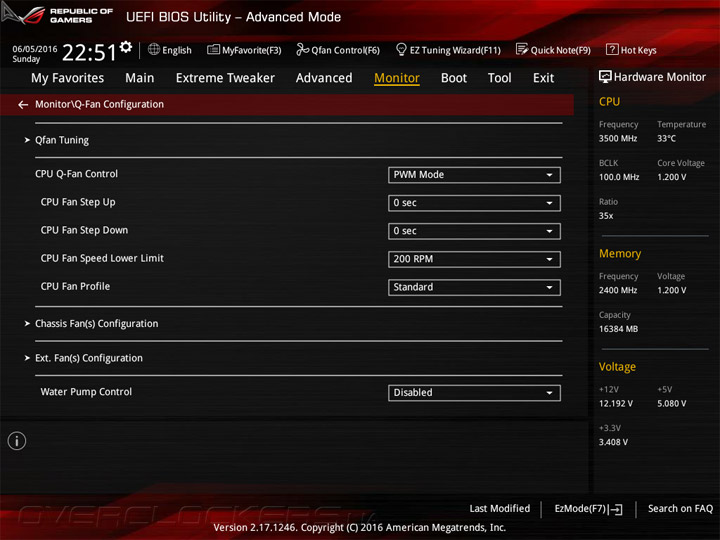Click the memory capacity 16384 MB
This screenshot has height=540, width=720.
click(x=618, y=329)
